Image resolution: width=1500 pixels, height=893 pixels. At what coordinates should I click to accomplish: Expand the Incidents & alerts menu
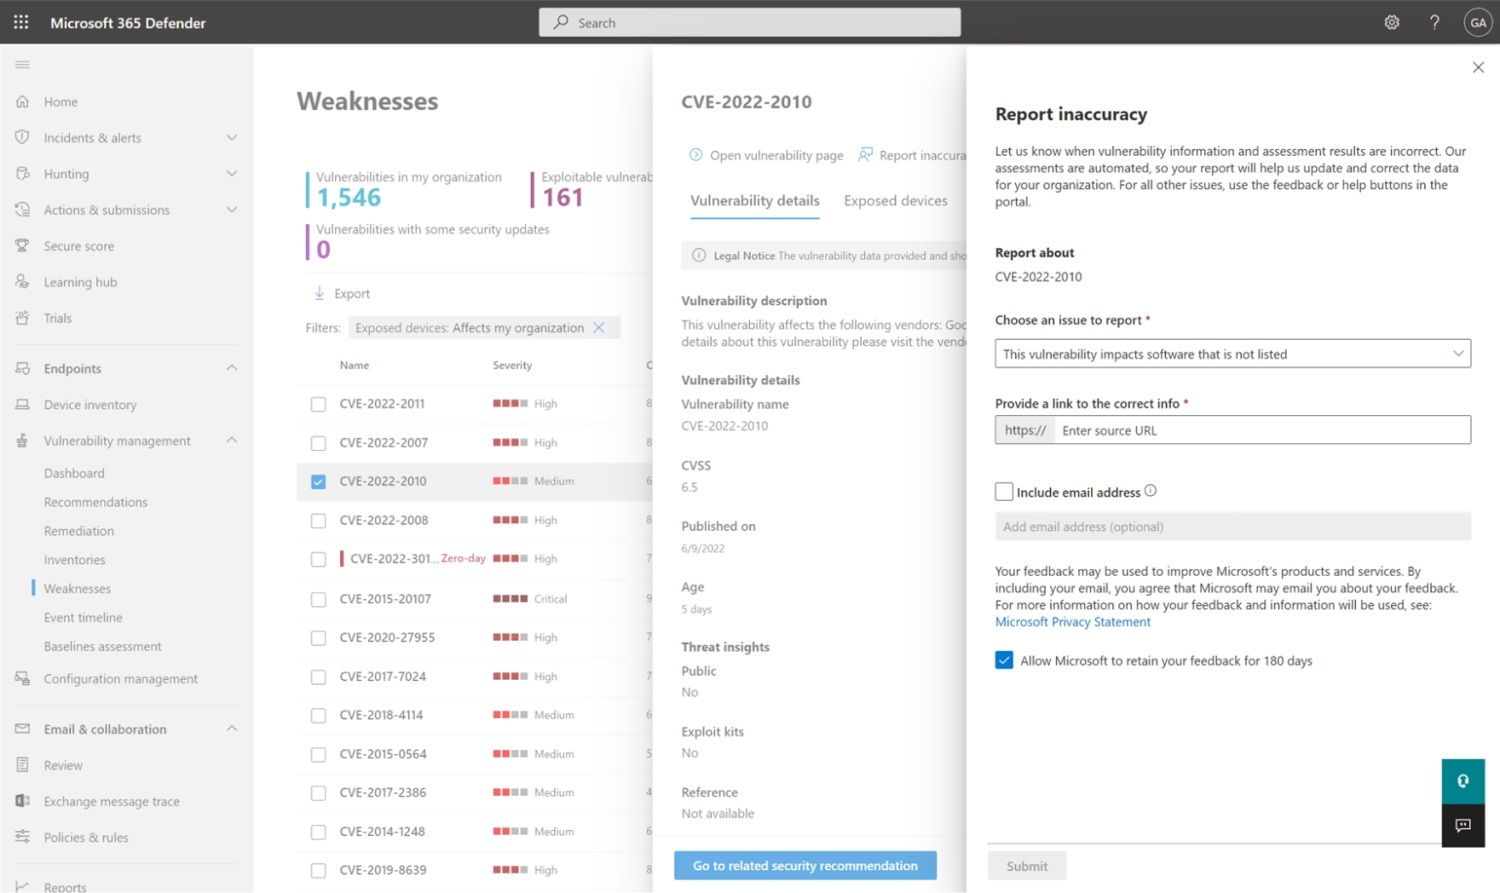pos(231,138)
